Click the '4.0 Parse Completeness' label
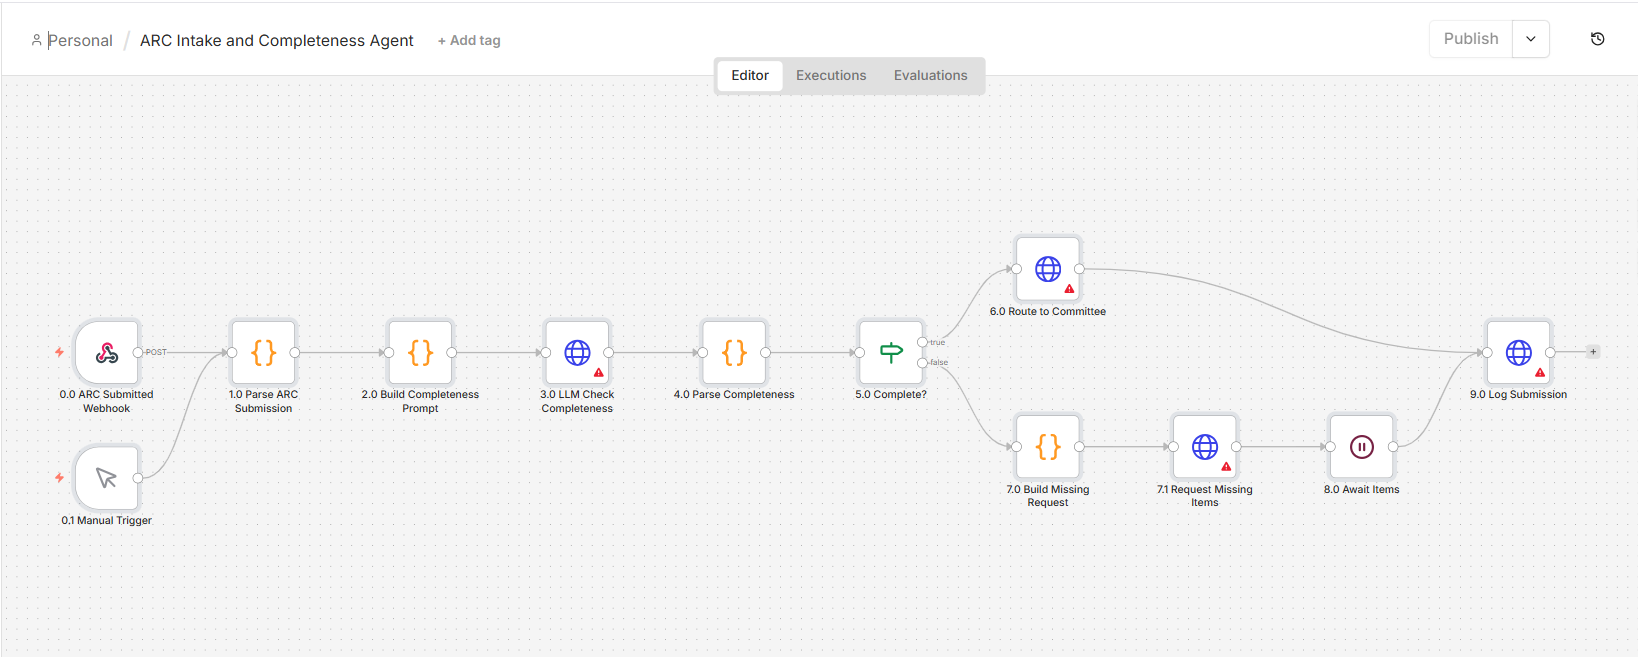1638x657 pixels. pos(734,394)
